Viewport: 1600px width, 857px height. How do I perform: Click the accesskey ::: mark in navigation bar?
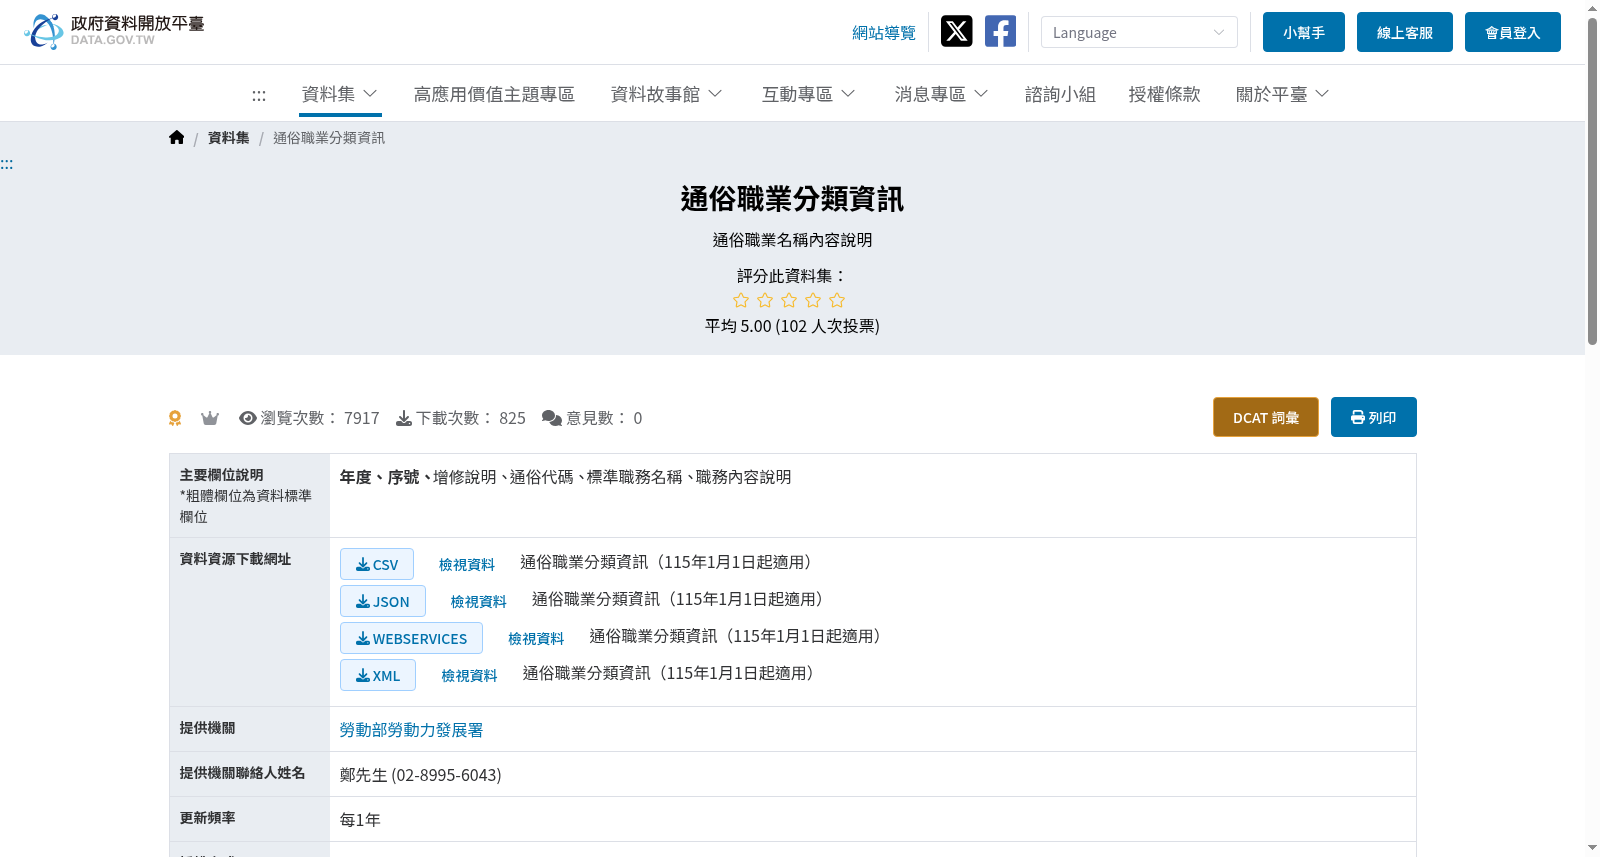259,95
